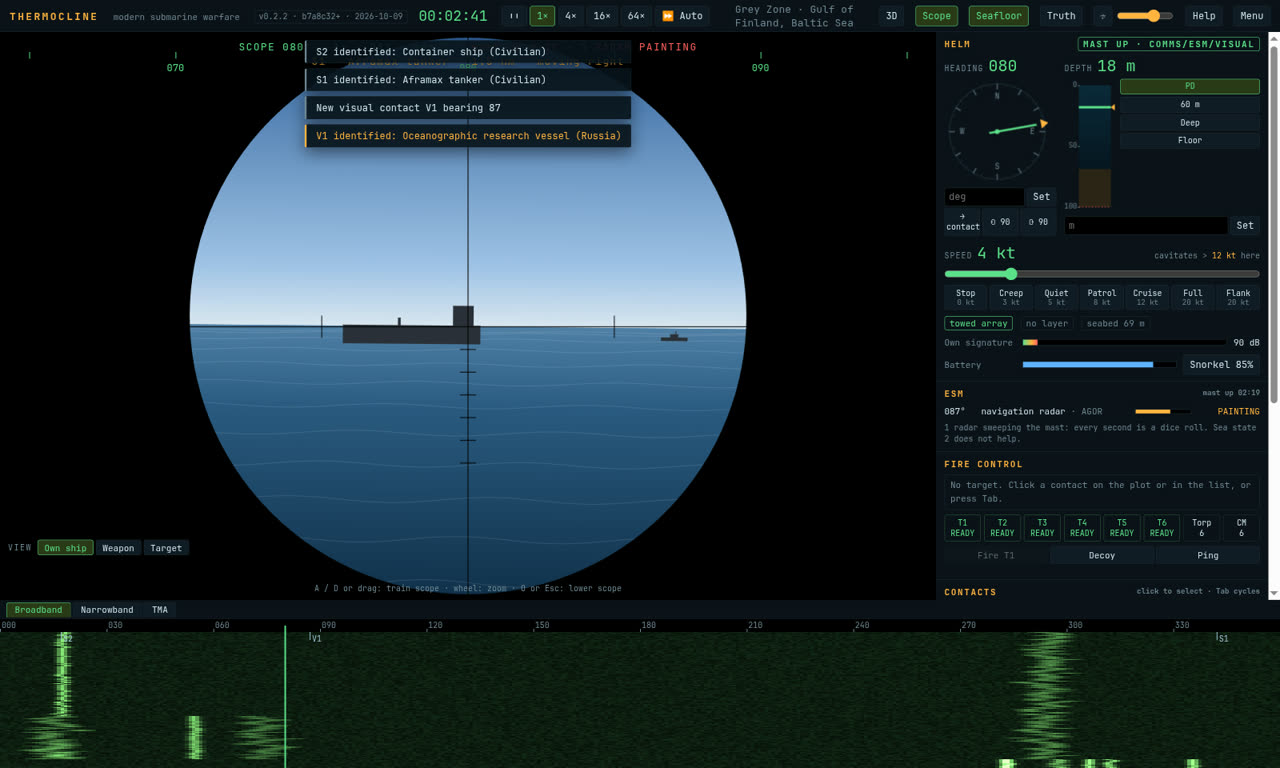Select the 087° navigation radar ESM row
The width and height of the screenshot is (1280, 768).
click(x=1102, y=411)
